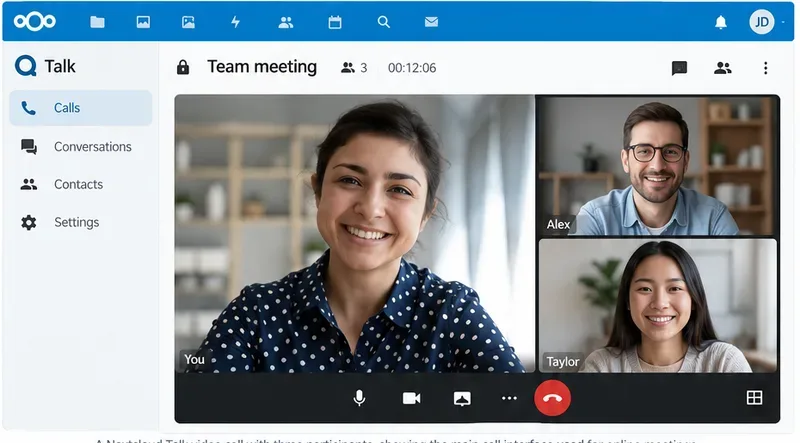
Task: Open the Photos app in top bar
Action: 143,22
